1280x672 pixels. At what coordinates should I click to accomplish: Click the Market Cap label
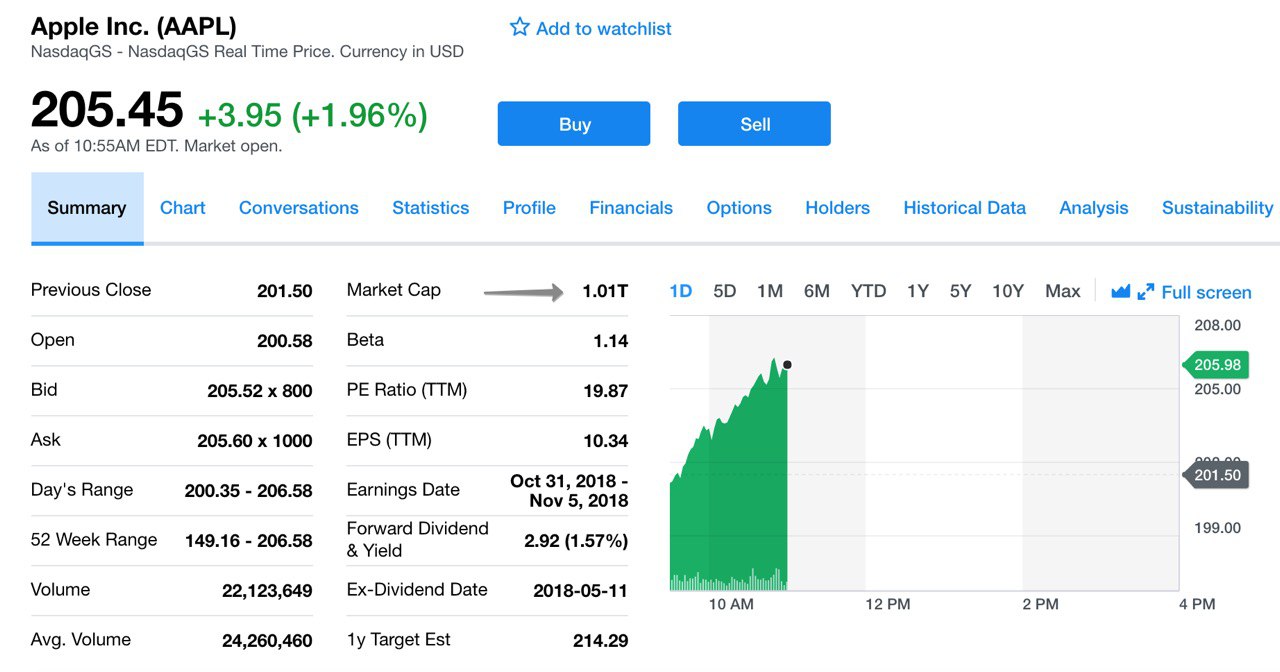394,290
